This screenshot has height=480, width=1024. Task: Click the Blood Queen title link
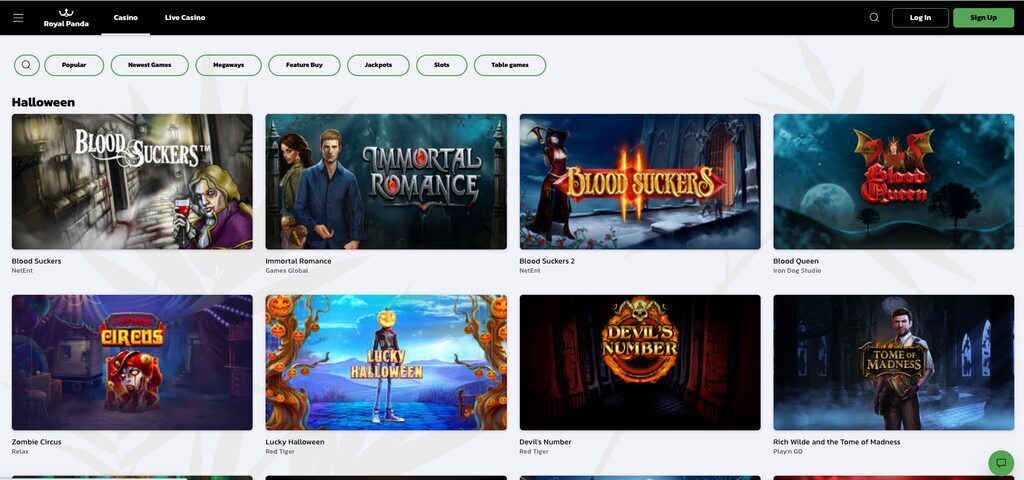coord(796,261)
